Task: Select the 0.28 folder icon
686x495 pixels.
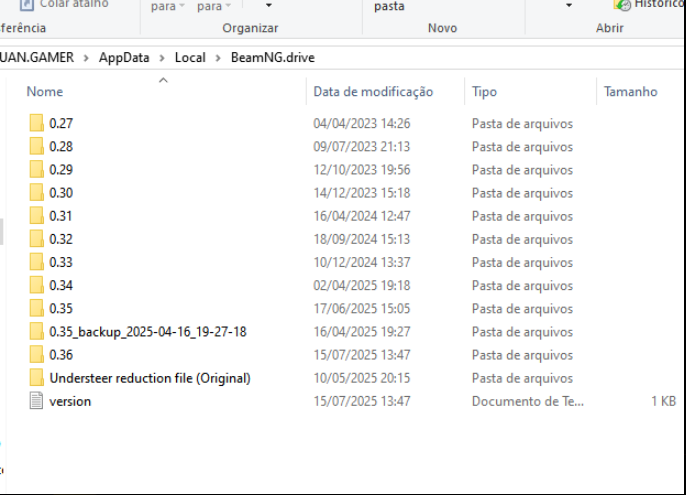Action: click(37, 146)
